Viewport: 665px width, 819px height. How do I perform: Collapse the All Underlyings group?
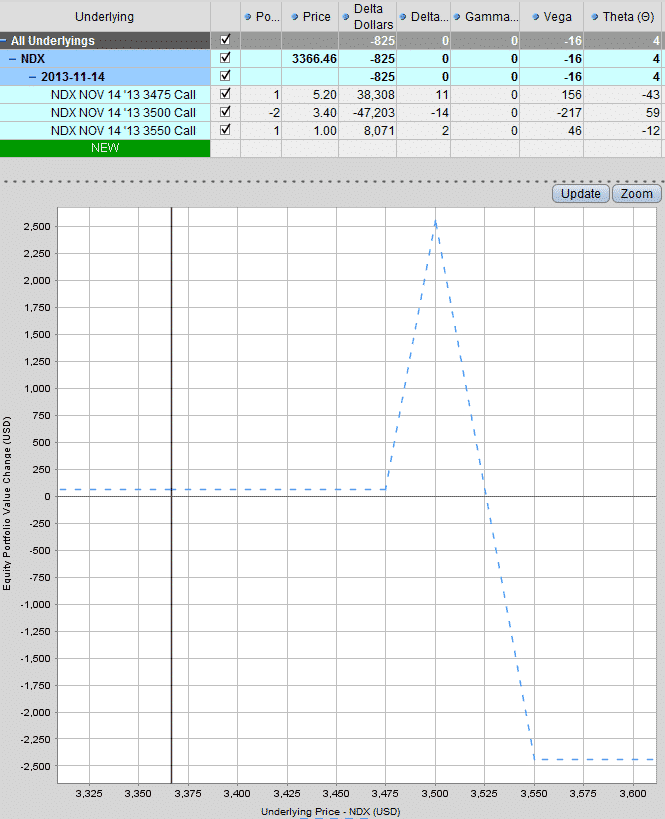(x=4, y=40)
